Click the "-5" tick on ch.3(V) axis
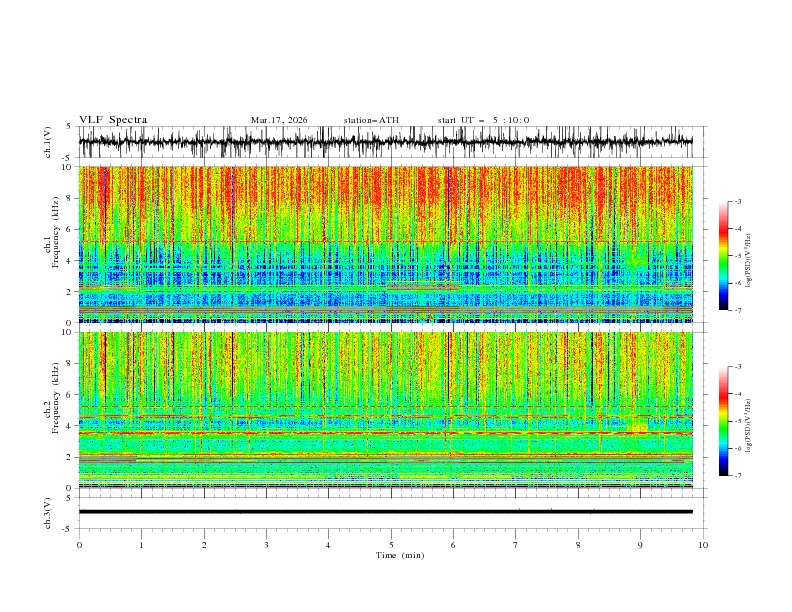The image size is (792, 612). [x=68, y=529]
